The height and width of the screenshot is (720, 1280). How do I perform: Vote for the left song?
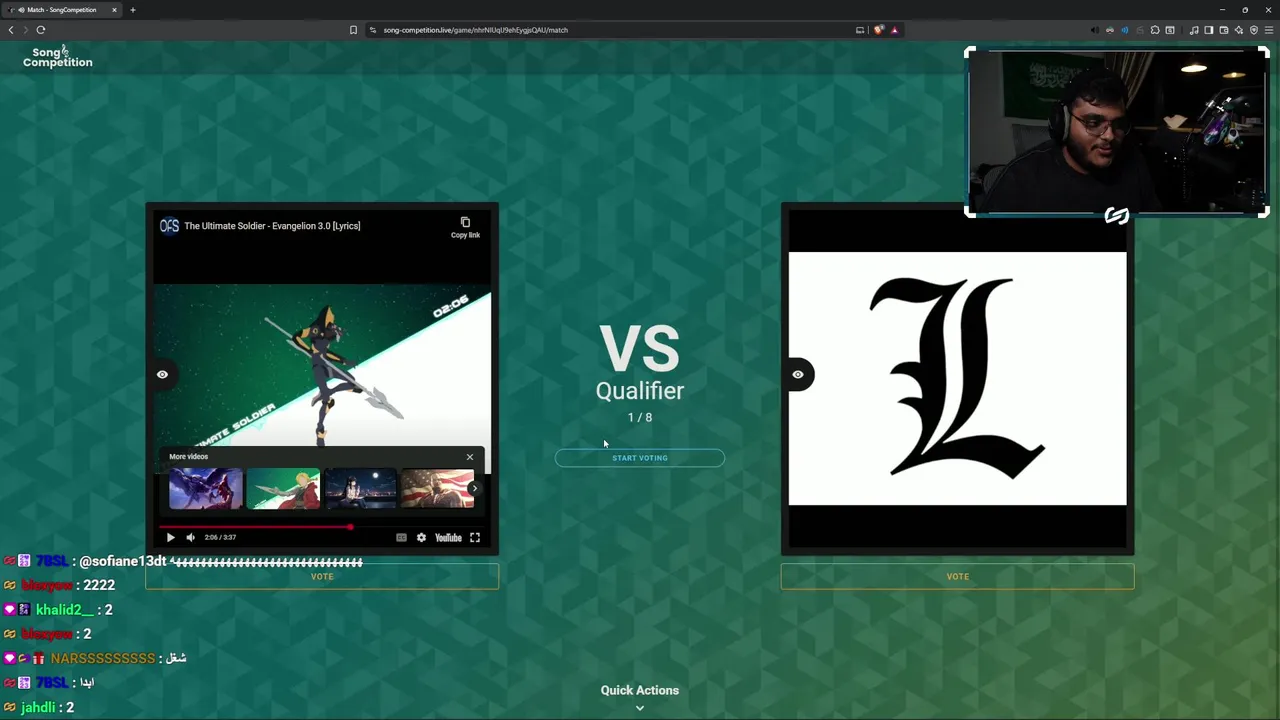[322, 576]
